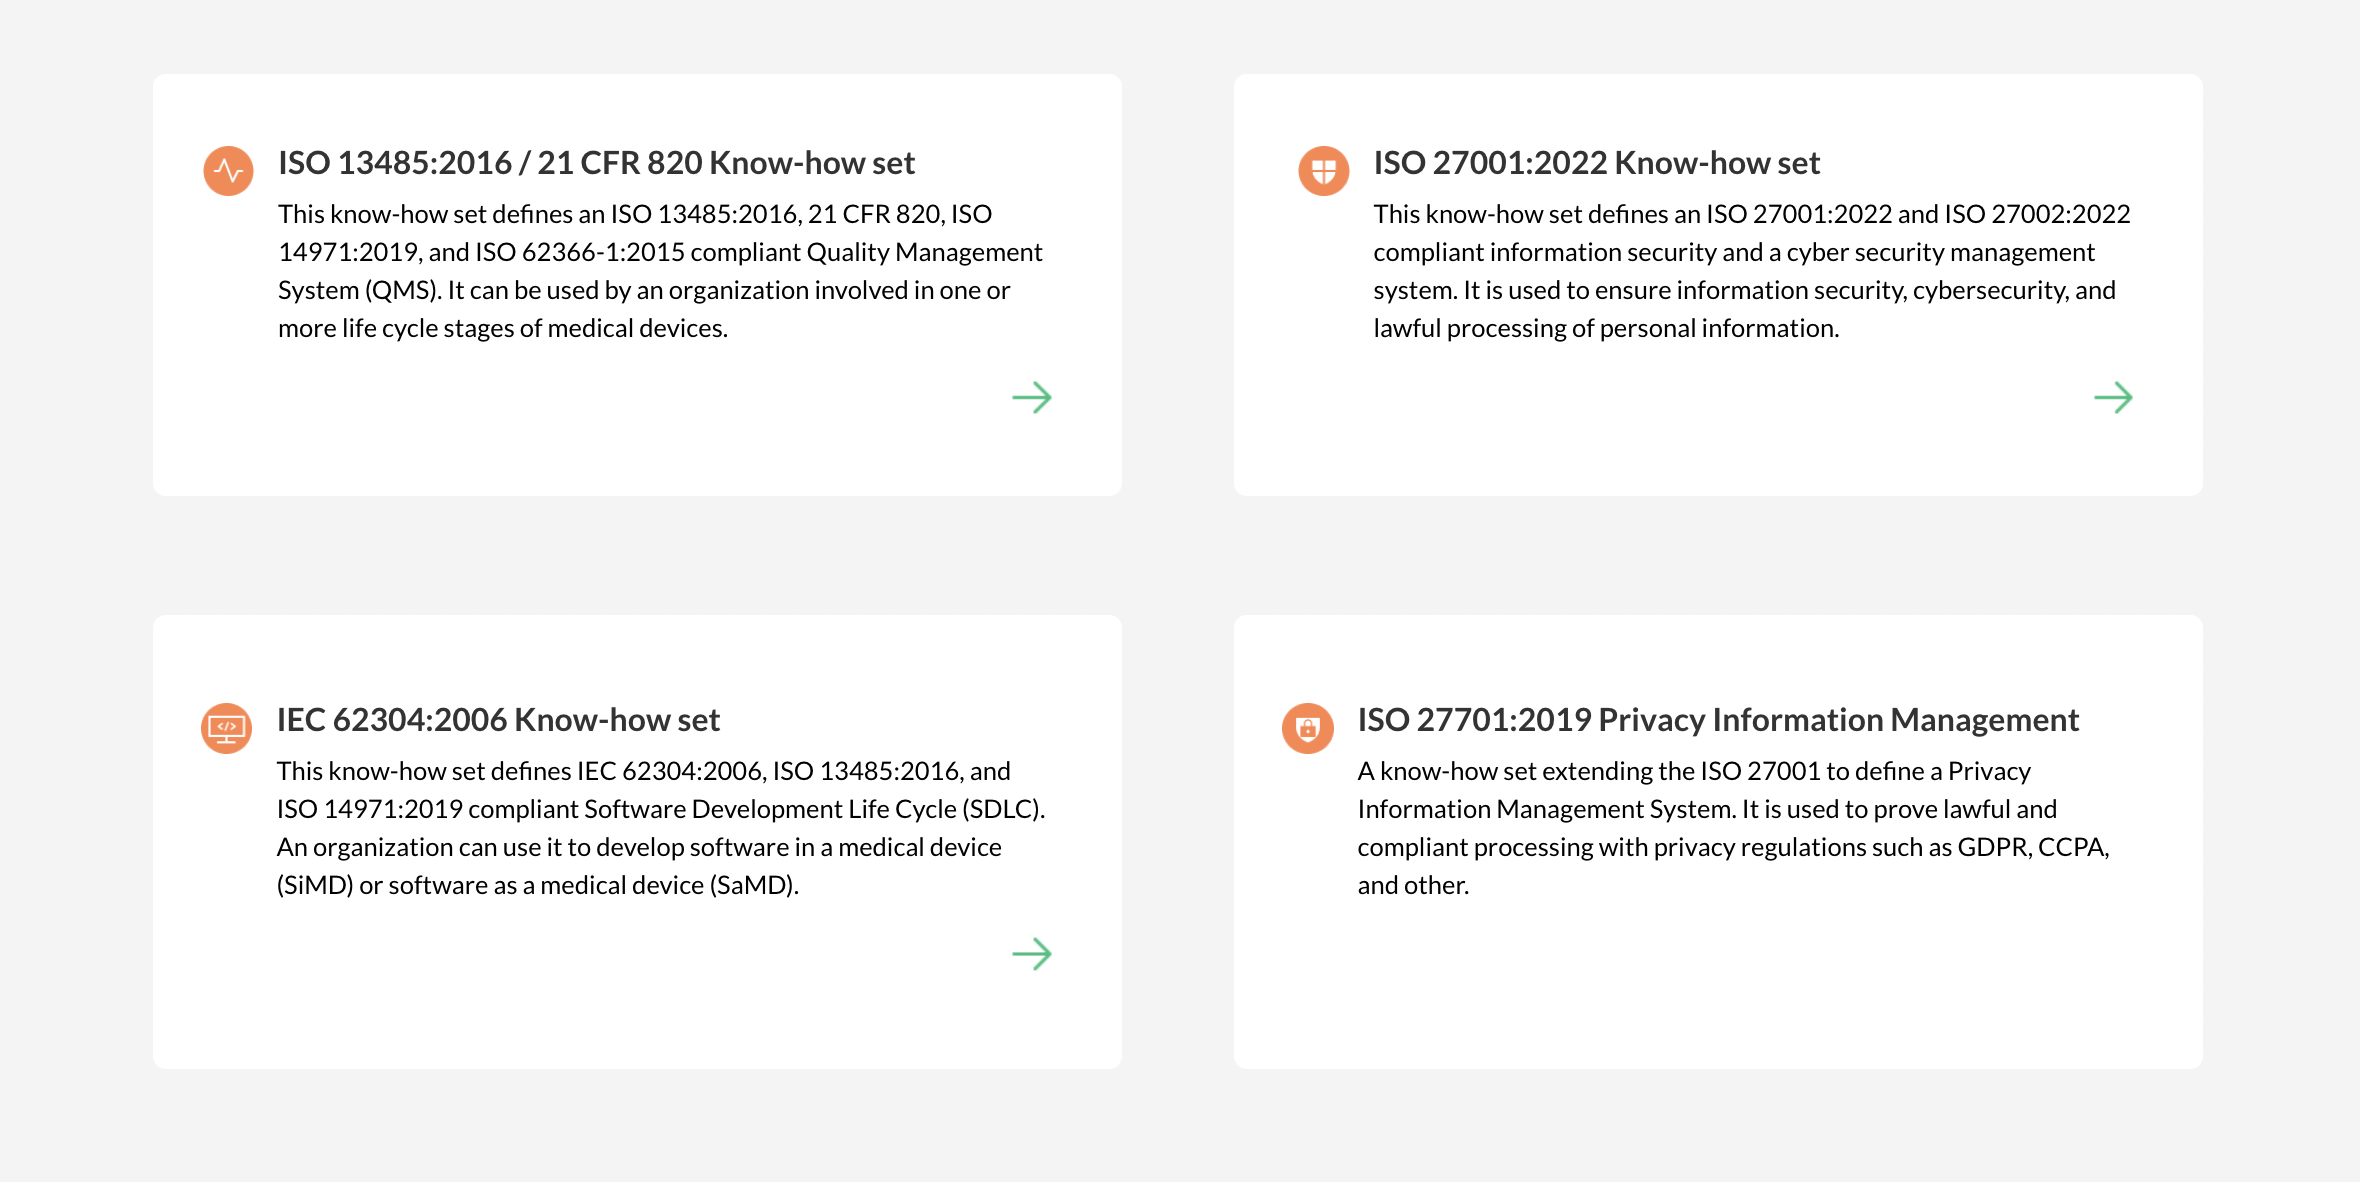
Task: Click the green arrow on the ISO 13485 card
Action: (1034, 398)
